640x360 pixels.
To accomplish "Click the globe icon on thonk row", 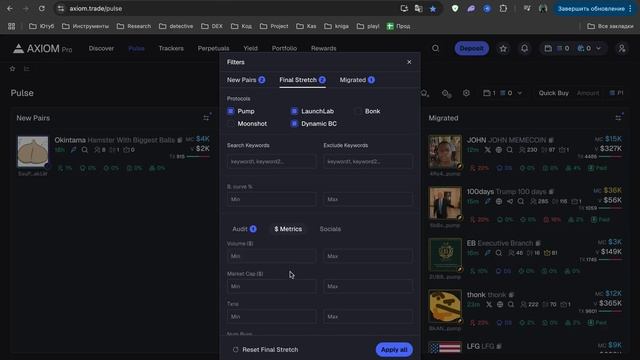I will (x=500, y=304).
